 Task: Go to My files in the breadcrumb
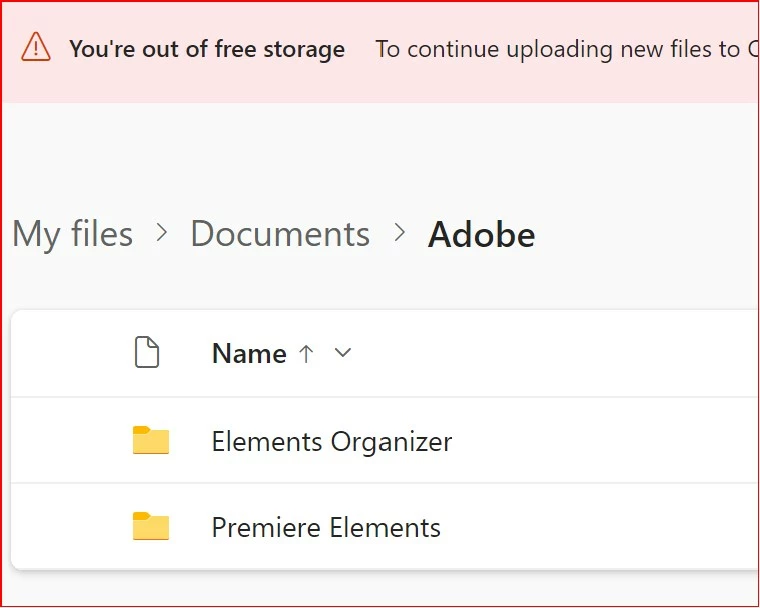[x=72, y=235]
